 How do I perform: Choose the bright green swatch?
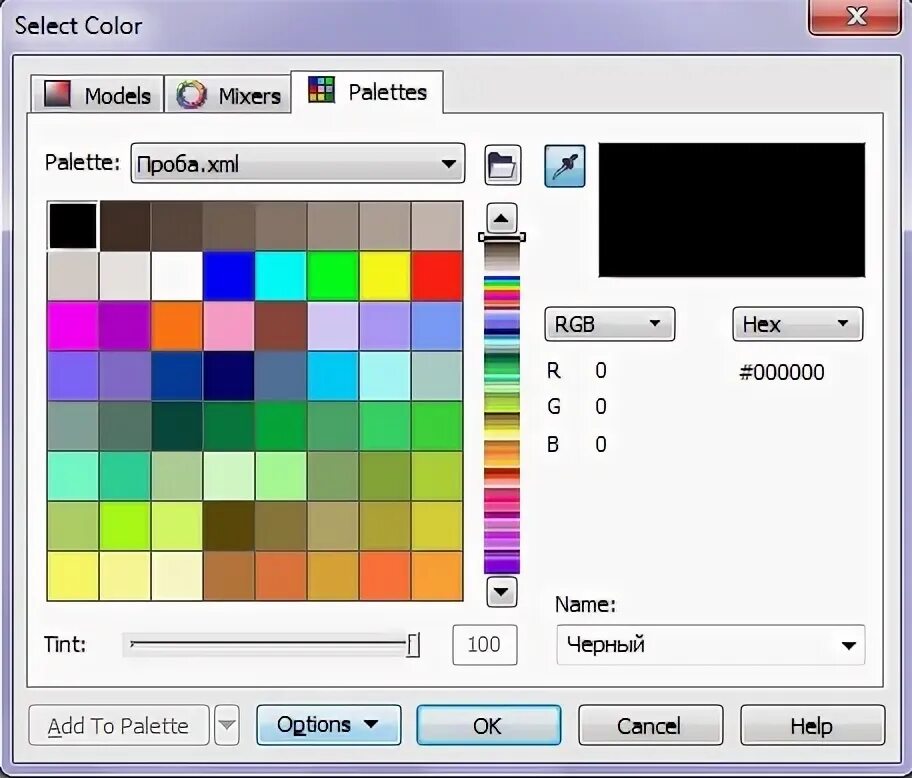point(333,276)
